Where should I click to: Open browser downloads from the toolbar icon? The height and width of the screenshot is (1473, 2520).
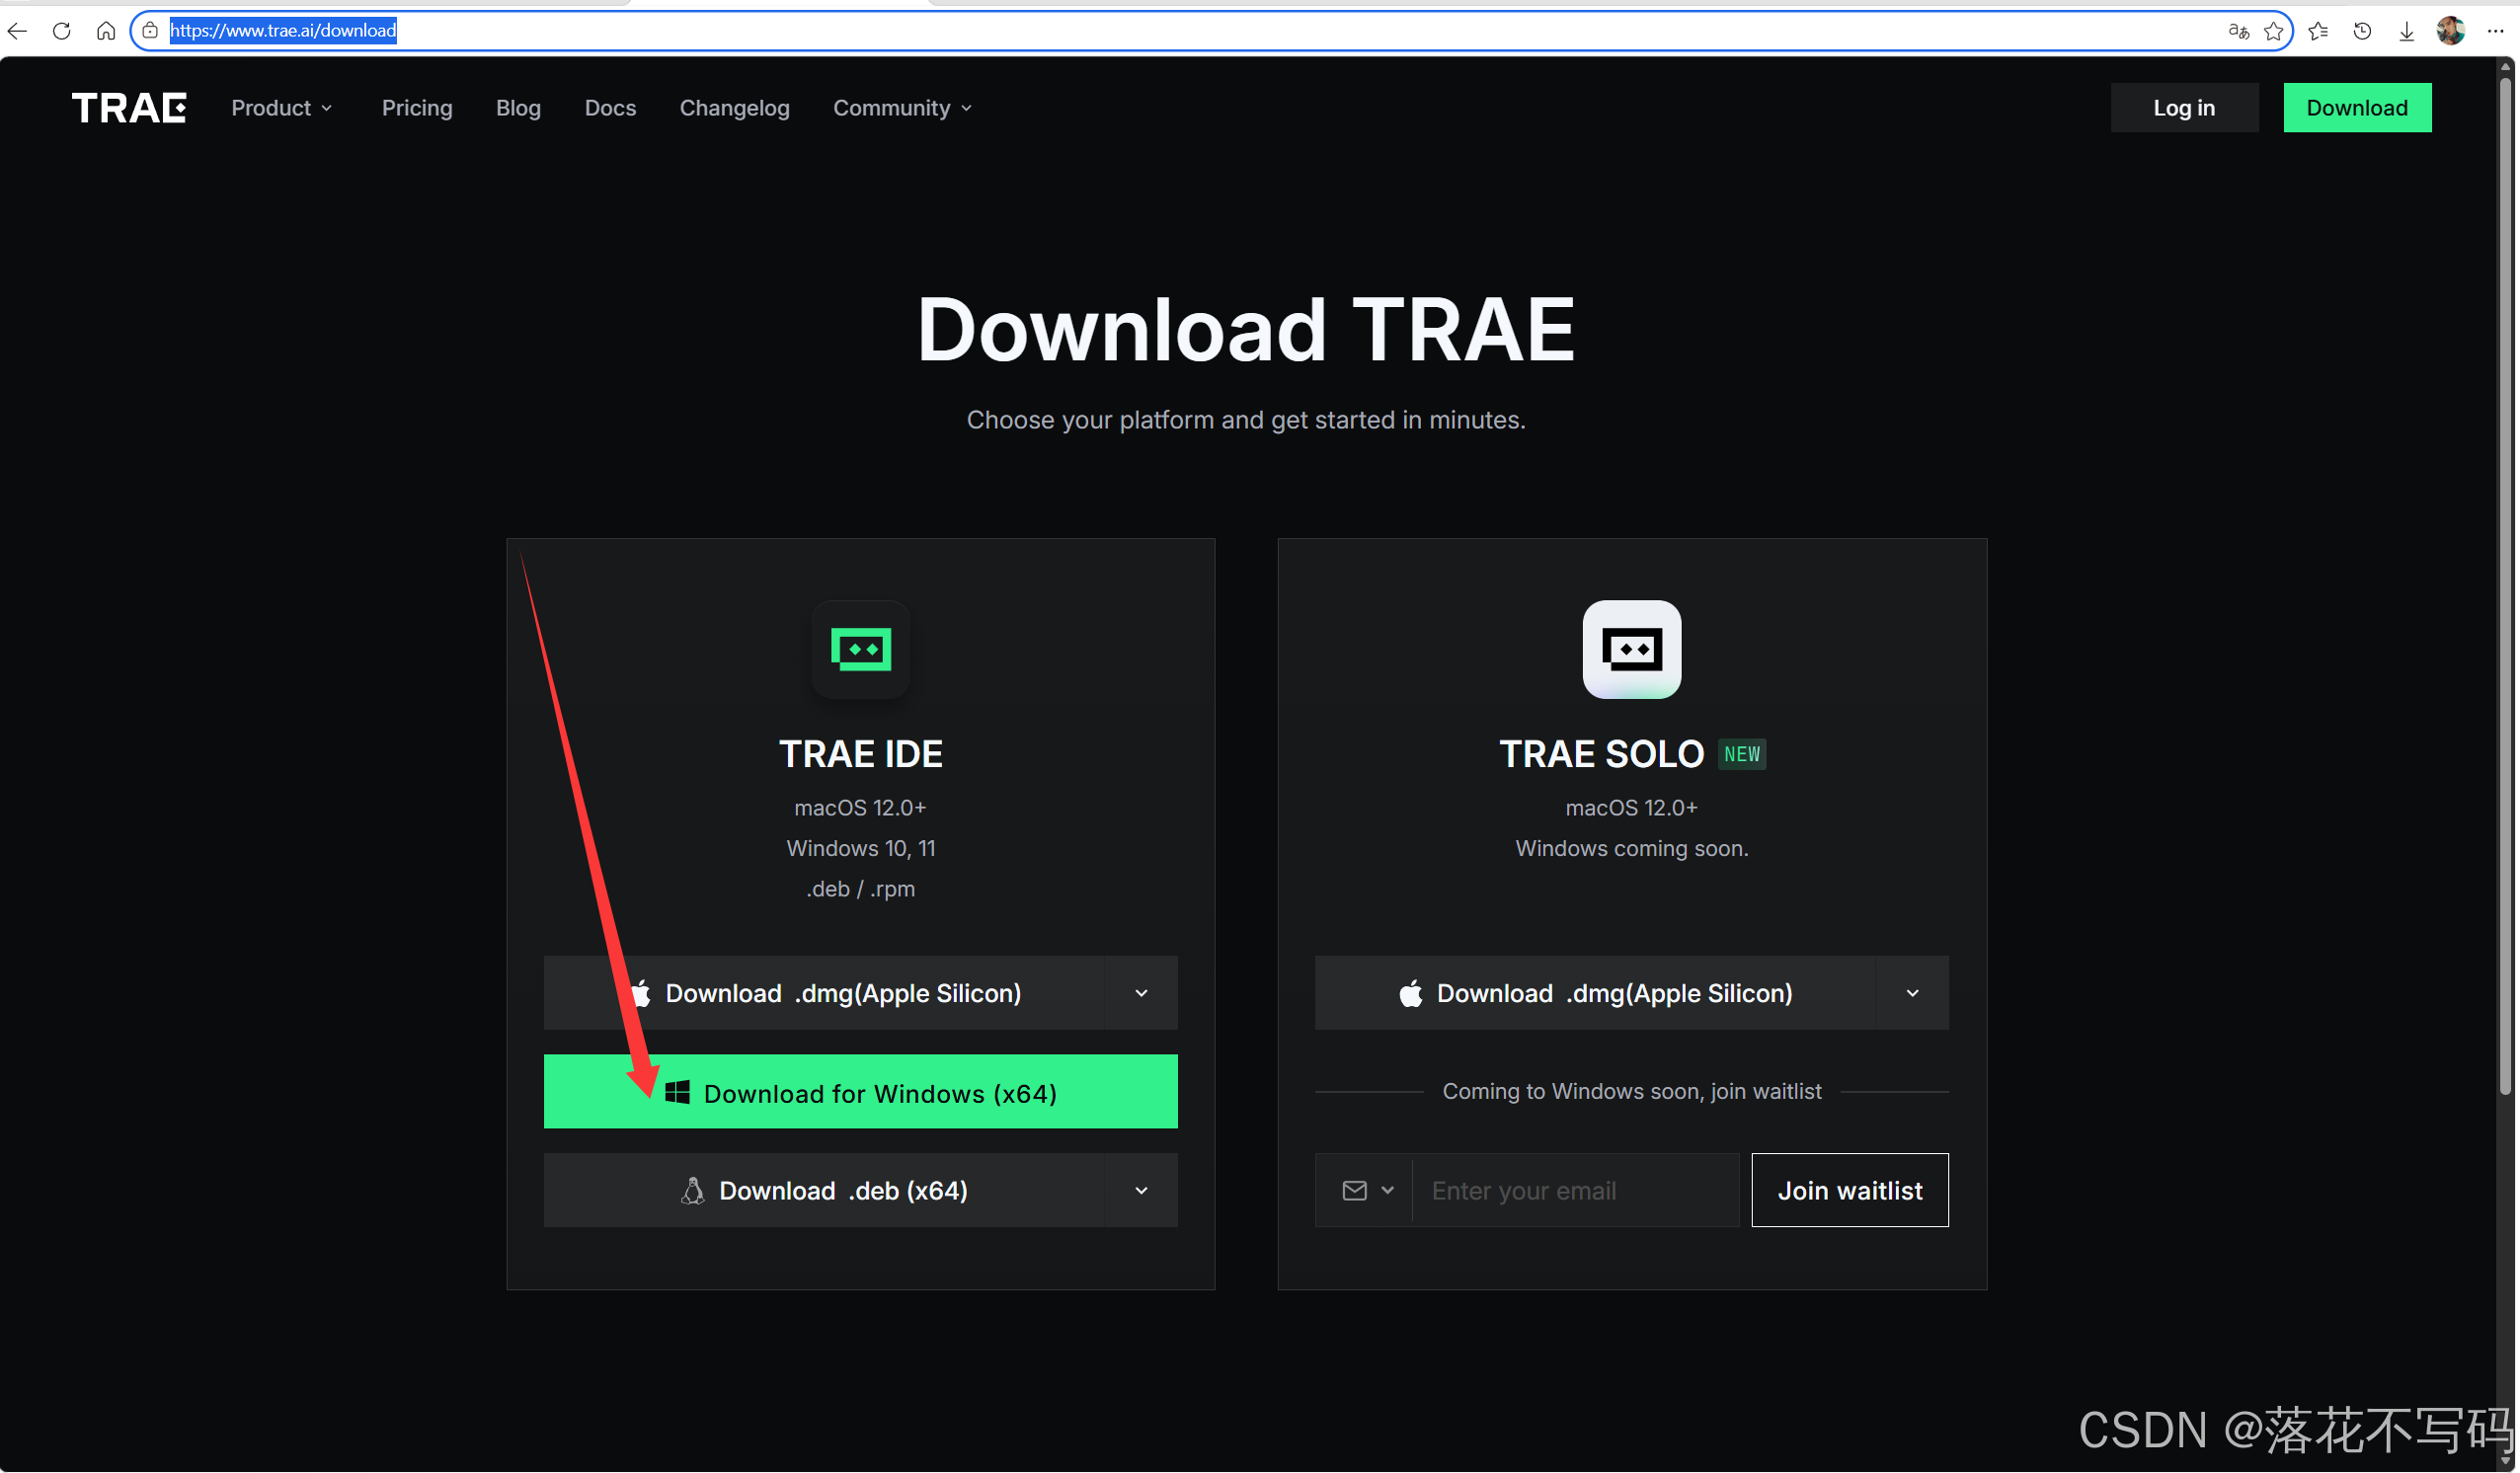tap(2406, 30)
